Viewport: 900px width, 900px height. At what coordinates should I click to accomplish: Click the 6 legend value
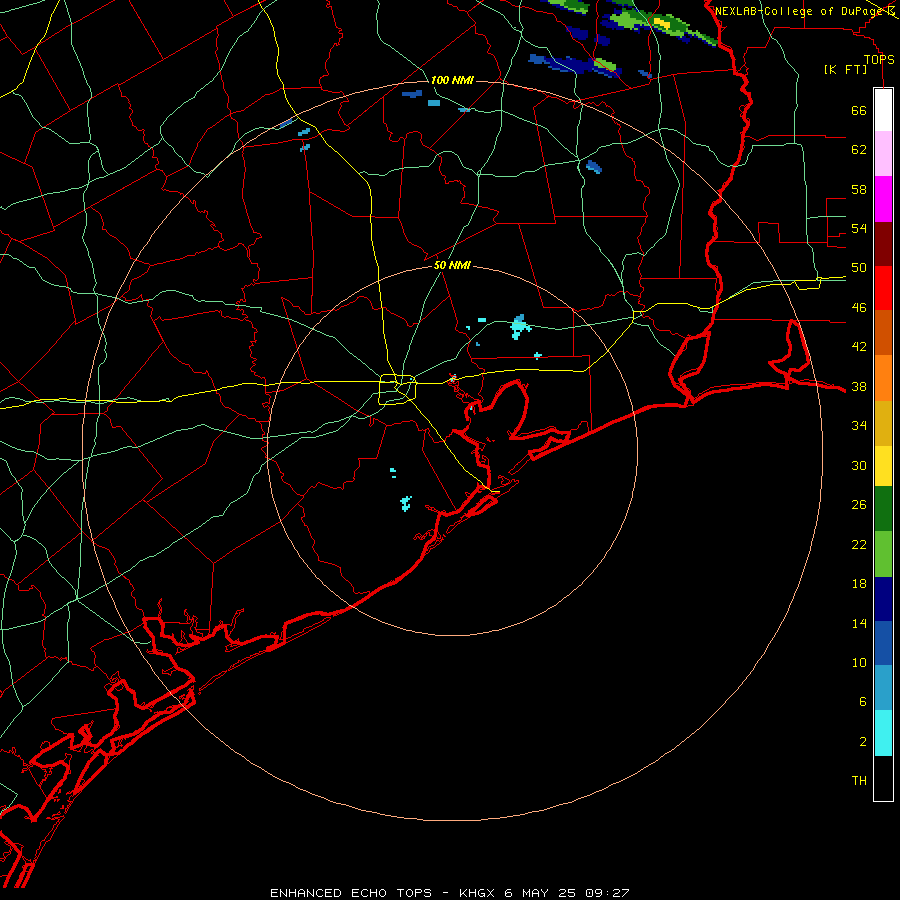(x=863, y=701)
